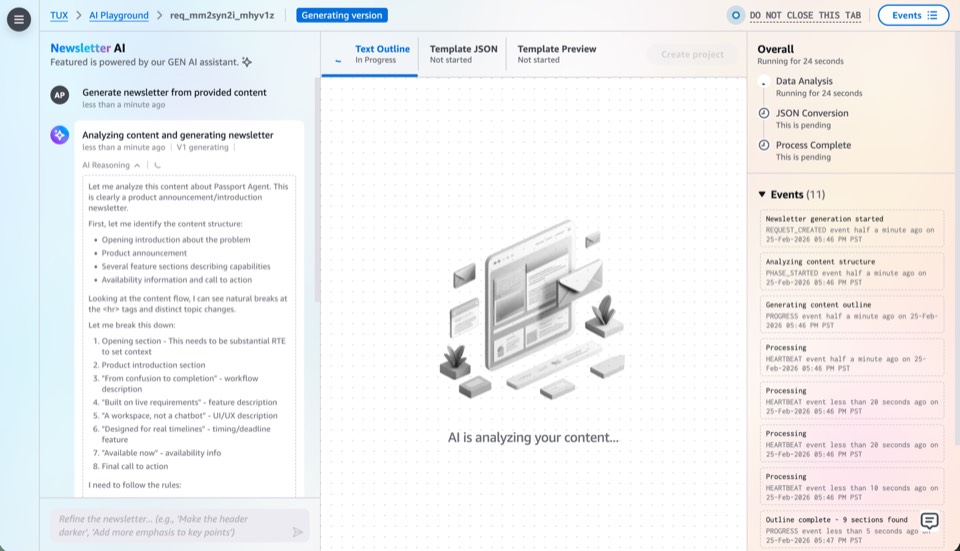Click the Running for 24 seconds overall status
The height and width of the screenshot is (551, 960).
pyautogui.click(x=800, y=61)
